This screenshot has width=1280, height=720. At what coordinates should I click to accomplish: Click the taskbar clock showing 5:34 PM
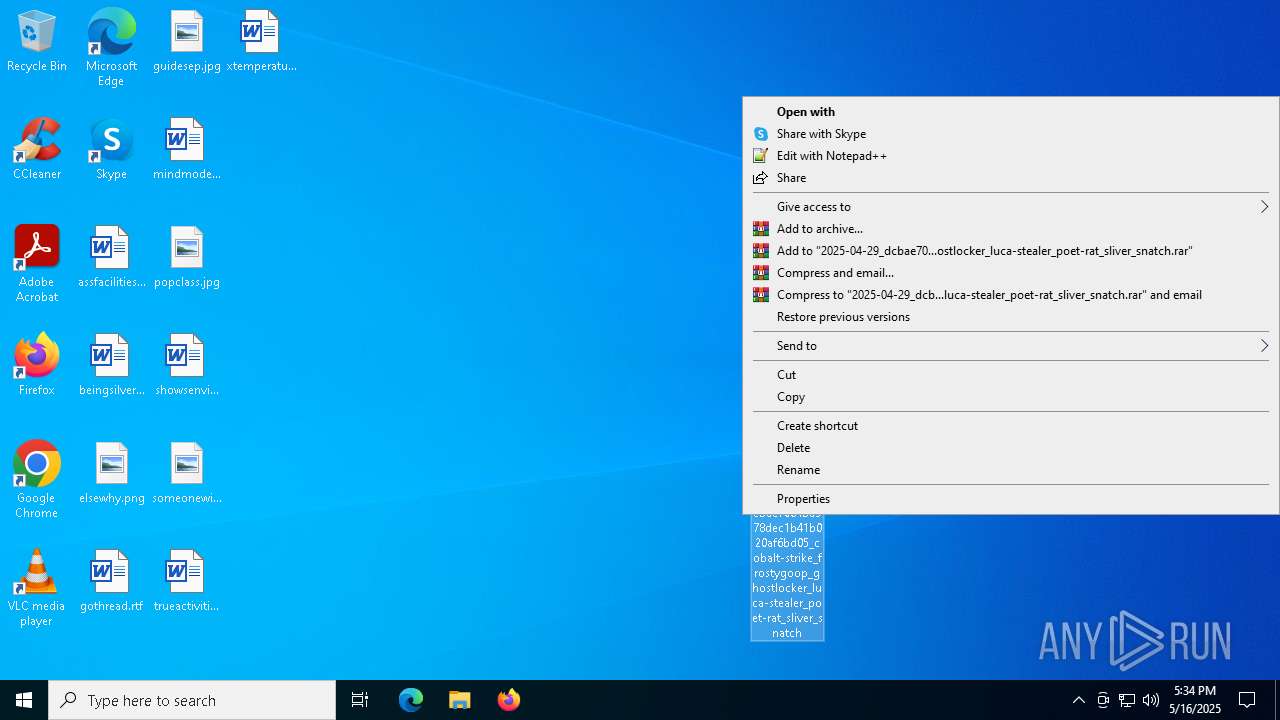pyautogui.click(x=1195, y=700)
